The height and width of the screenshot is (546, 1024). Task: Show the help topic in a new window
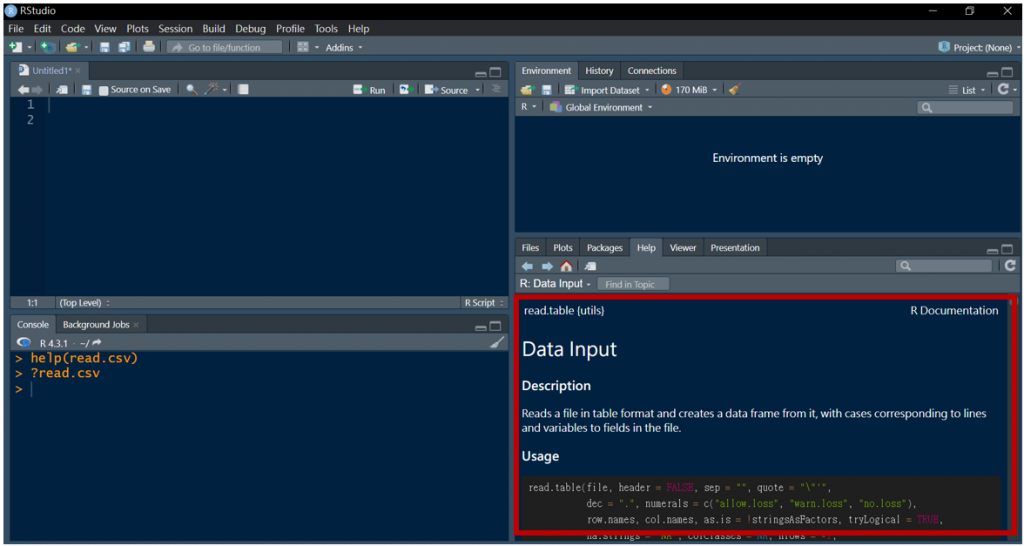[x=590, y=266]
